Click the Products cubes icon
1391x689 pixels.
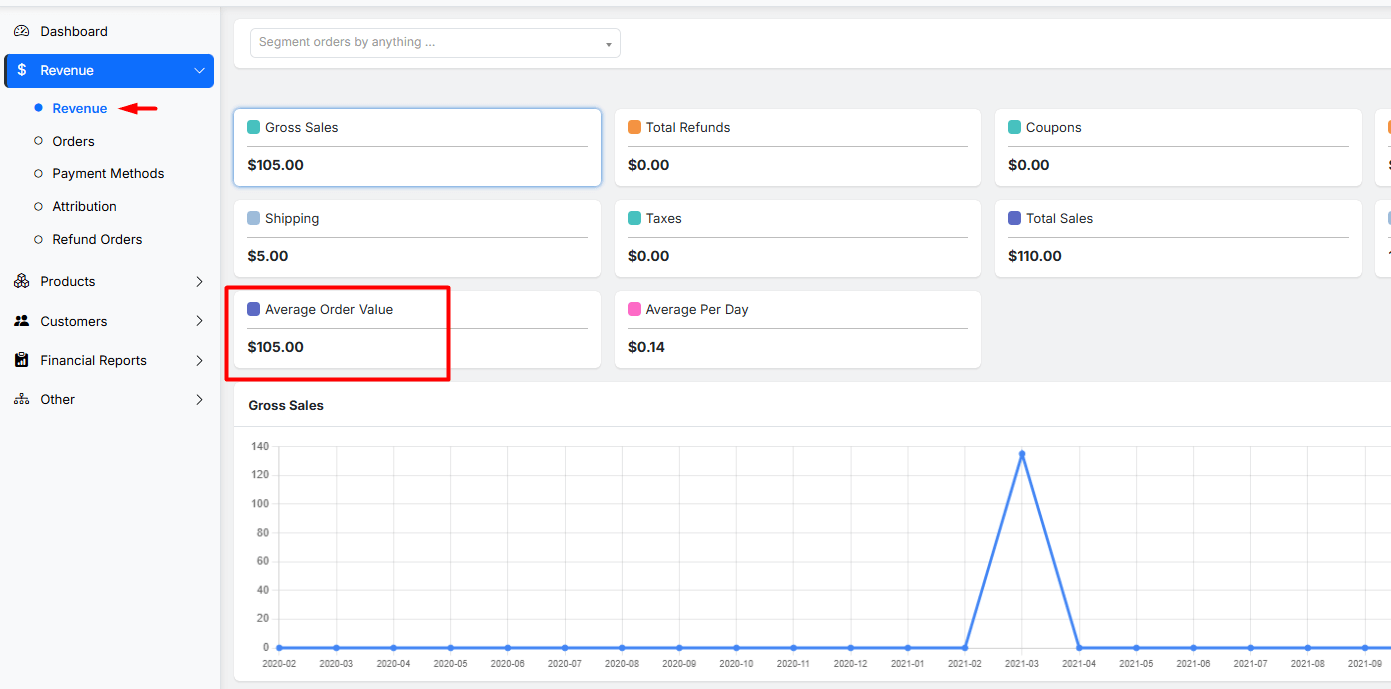point(21,281)
